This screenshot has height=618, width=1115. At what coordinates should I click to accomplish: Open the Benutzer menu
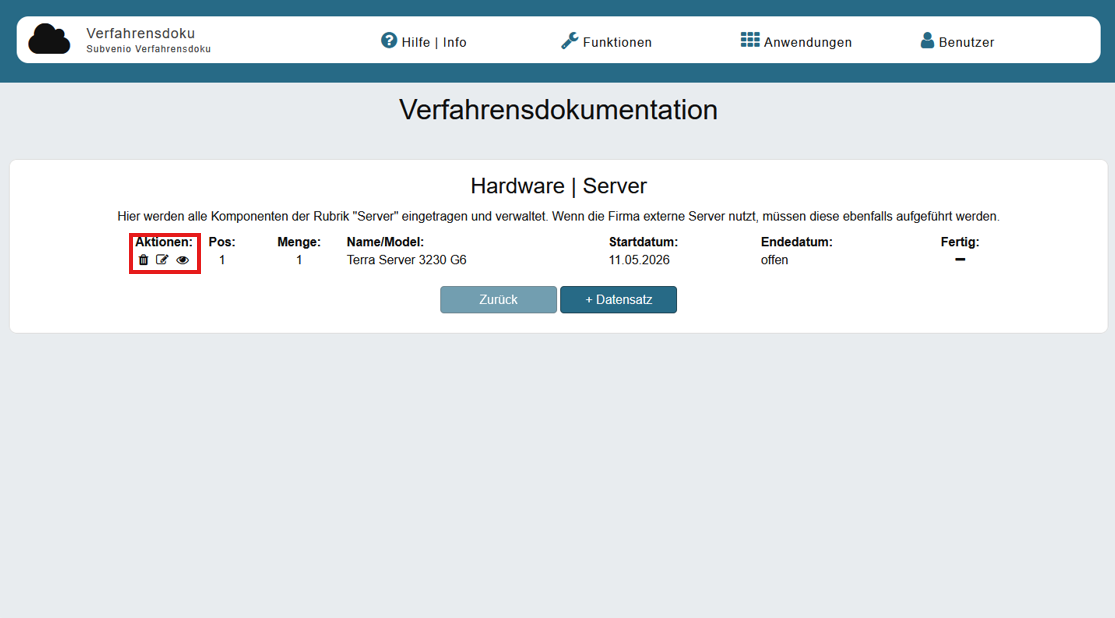click(x=957, y=41)
